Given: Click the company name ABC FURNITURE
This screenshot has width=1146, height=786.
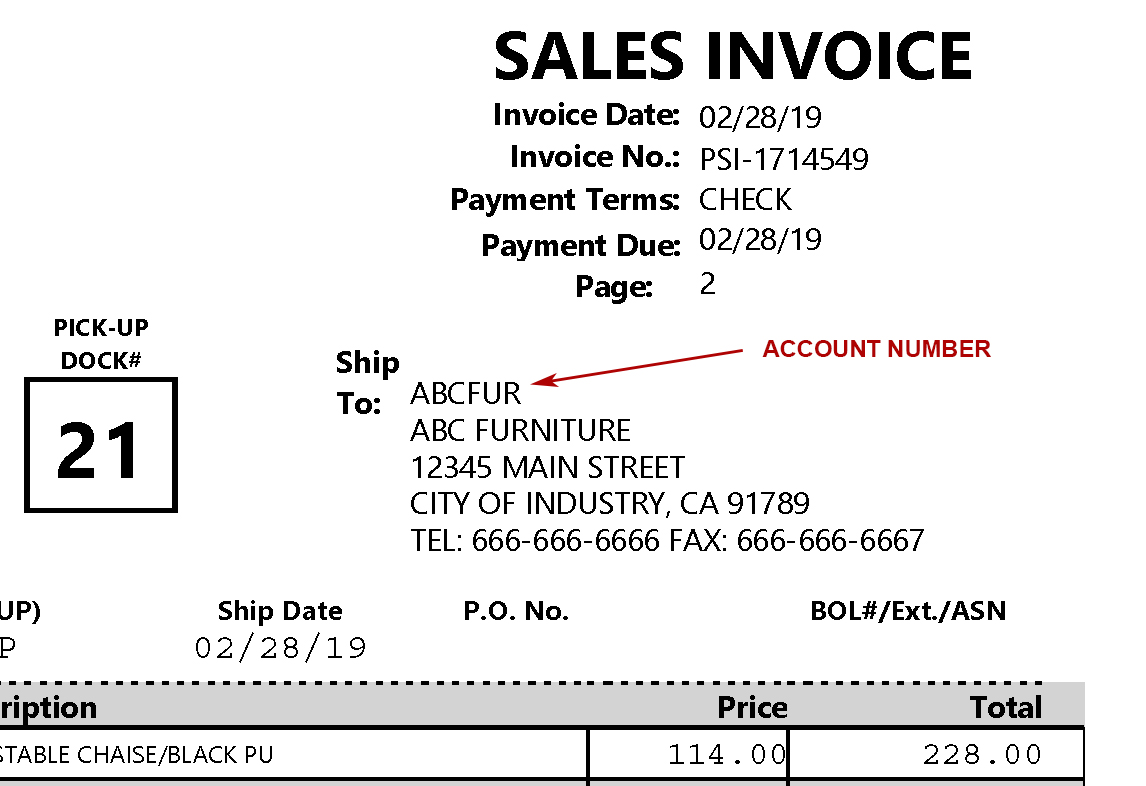Looking at the screenshot, I should (x=520, y=431).
